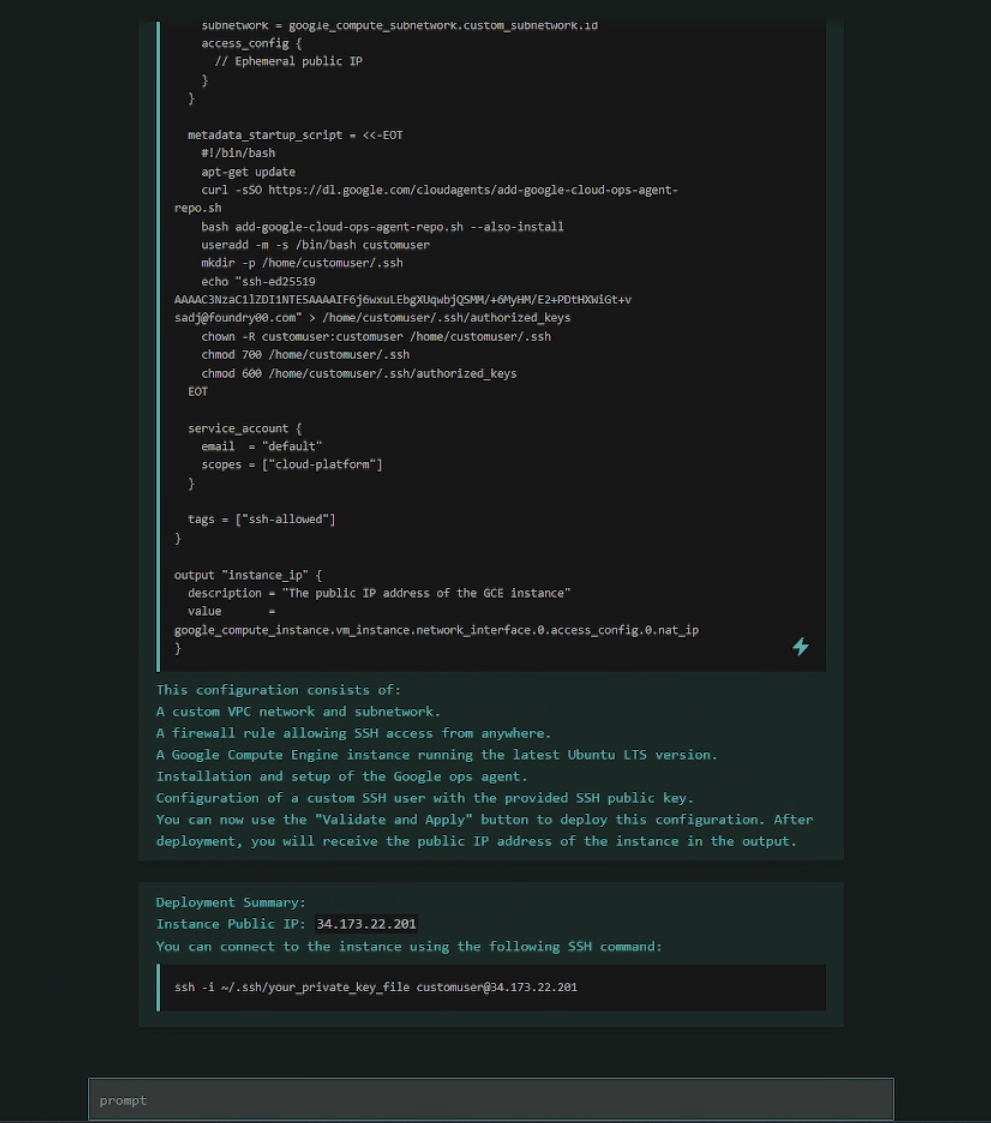Screen dimensions: 991x1123
Task: Click the 'chown -R customuser:customuser' line
Action: [376, 337]
